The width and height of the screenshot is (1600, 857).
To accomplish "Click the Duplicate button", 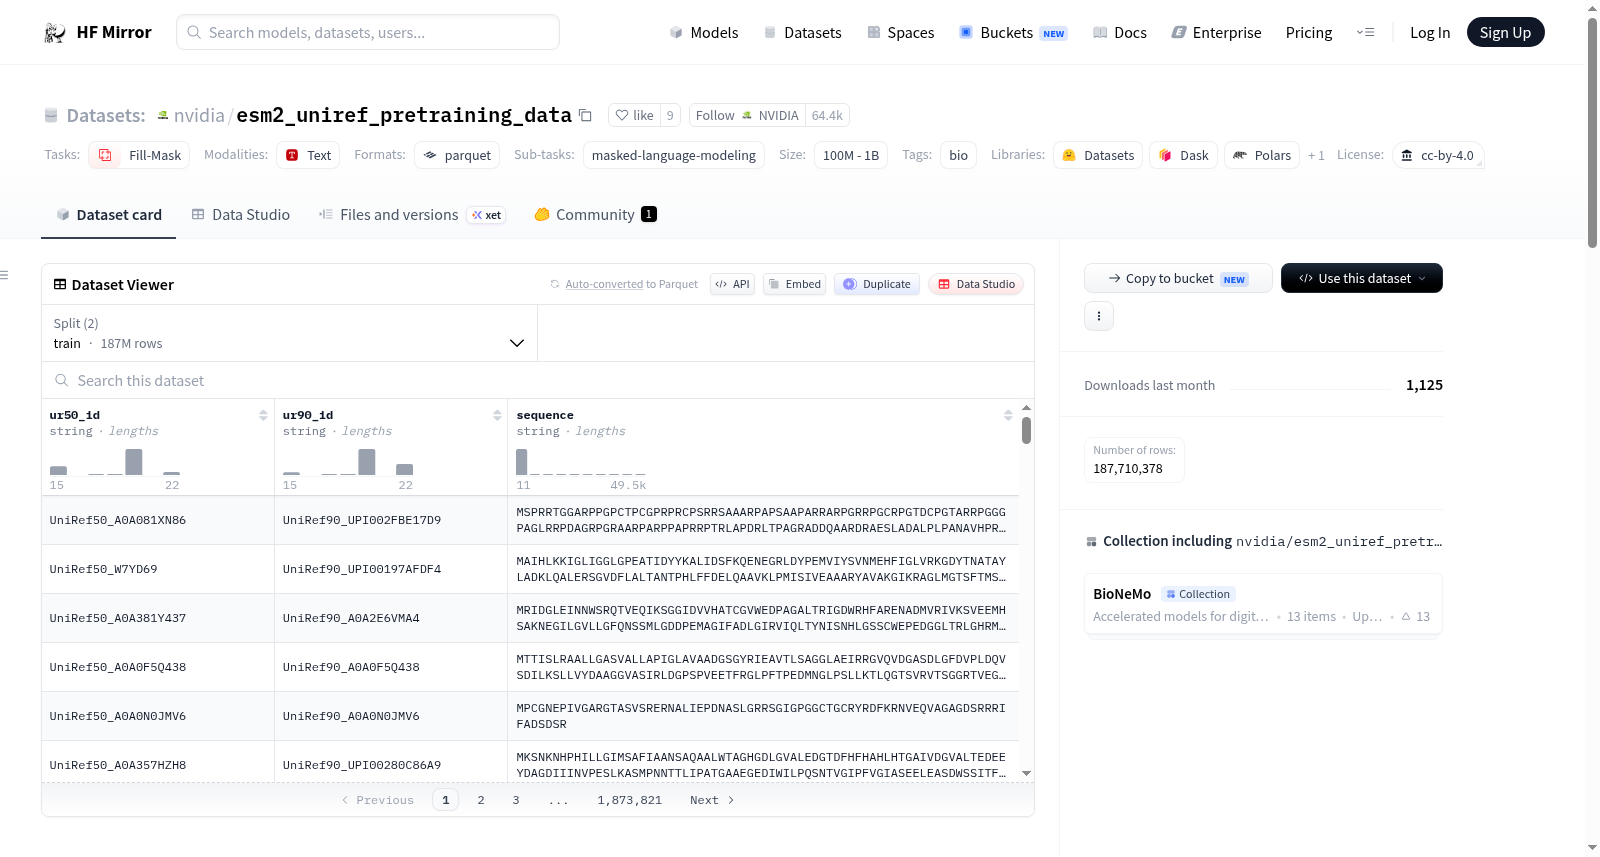I will pyautogui.click(x=877, y=284).
